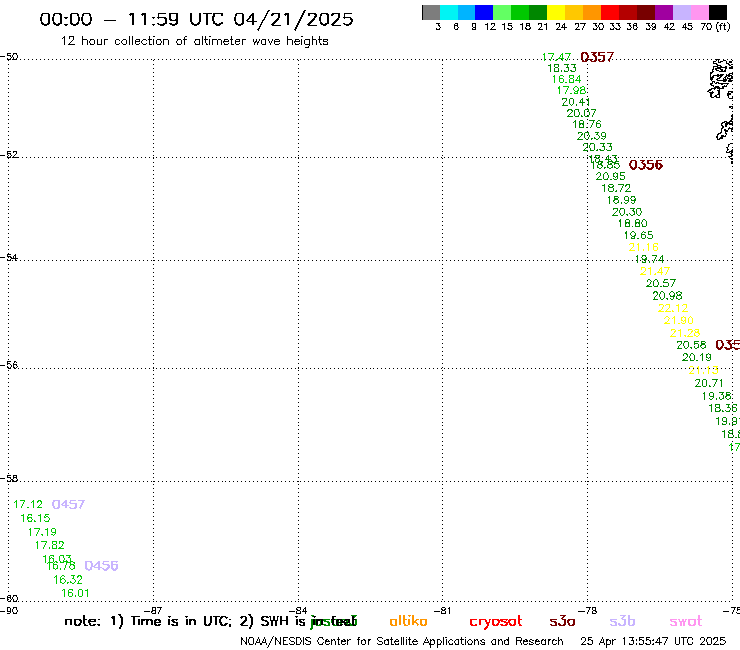The height and width of the screenshot is (650, 740).
Task: Click the yellow wave height value 21.13
Action: coord(703,370)
